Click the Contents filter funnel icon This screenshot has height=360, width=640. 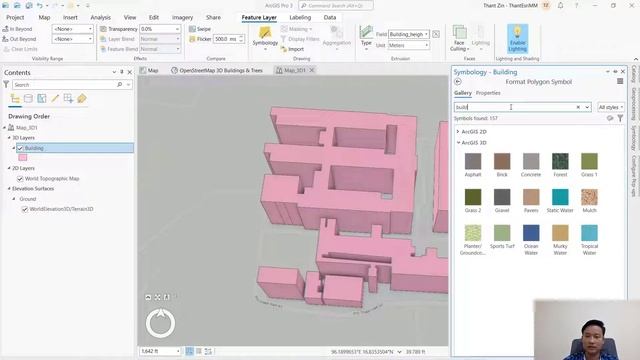click(x=6, y=84)
